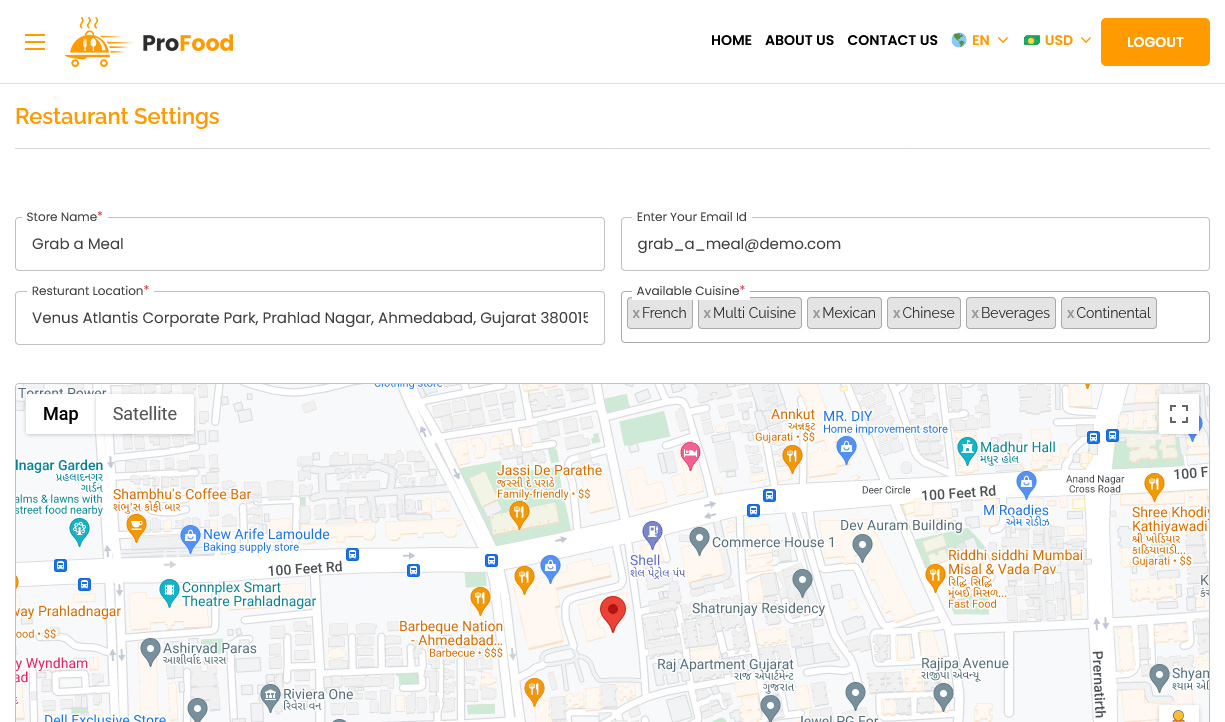Screen dimensions: 1225x722
Task: Click the Shell gas station map icon
Action: [x=652, y=532]
